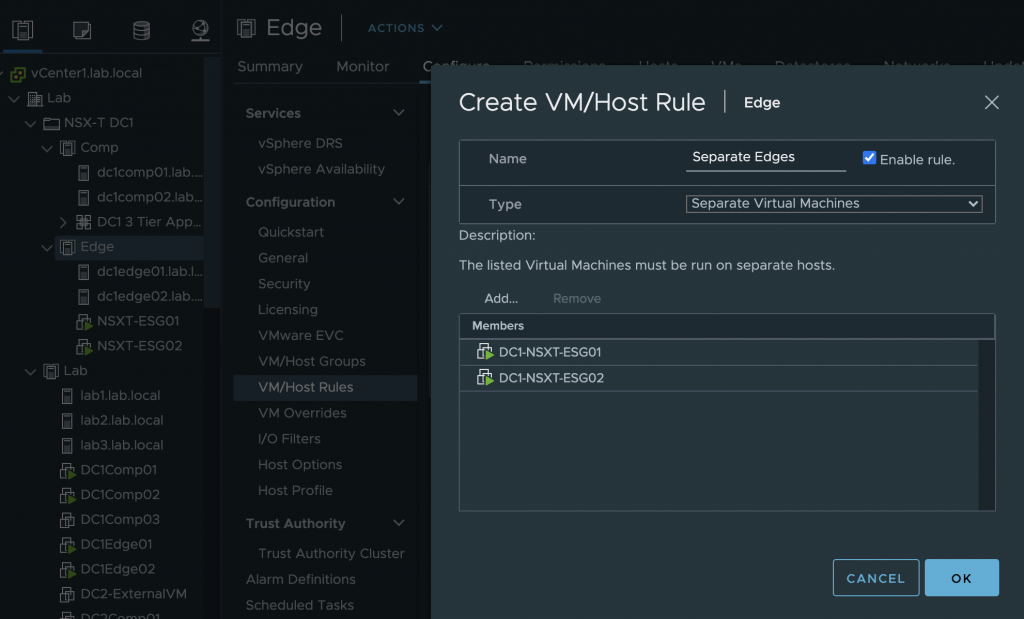This screenshot has width=1024, height=619.
Task: Click Add... to add members
Action: click(501, 298)
